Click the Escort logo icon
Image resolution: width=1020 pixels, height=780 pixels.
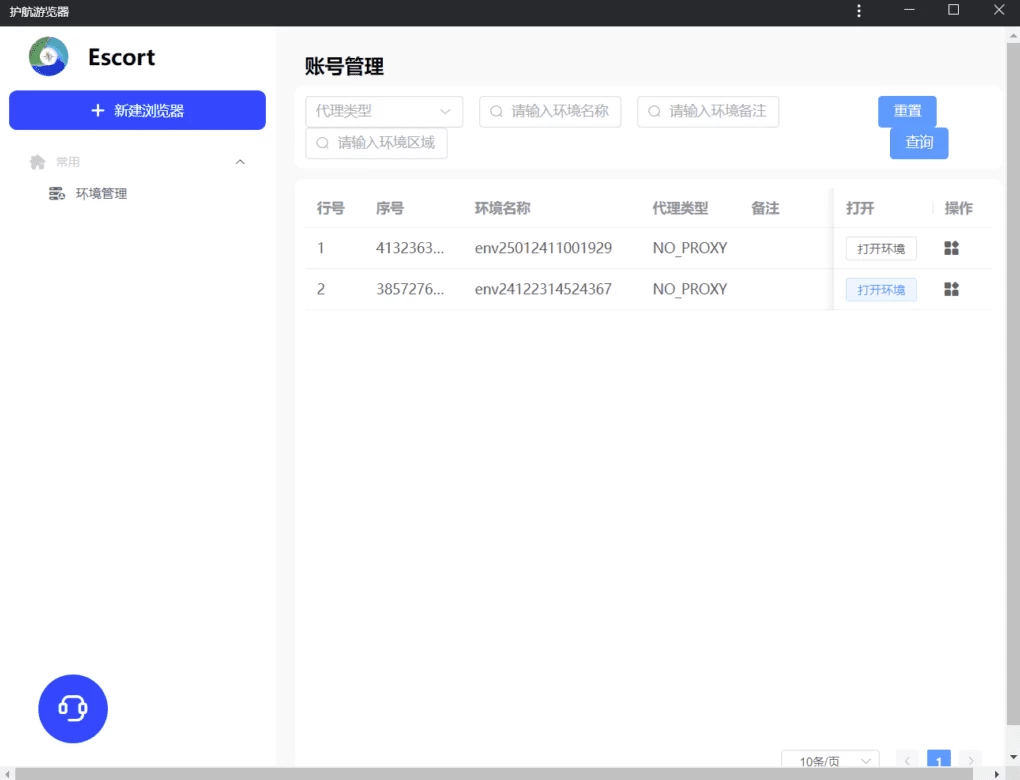(48, 57)
